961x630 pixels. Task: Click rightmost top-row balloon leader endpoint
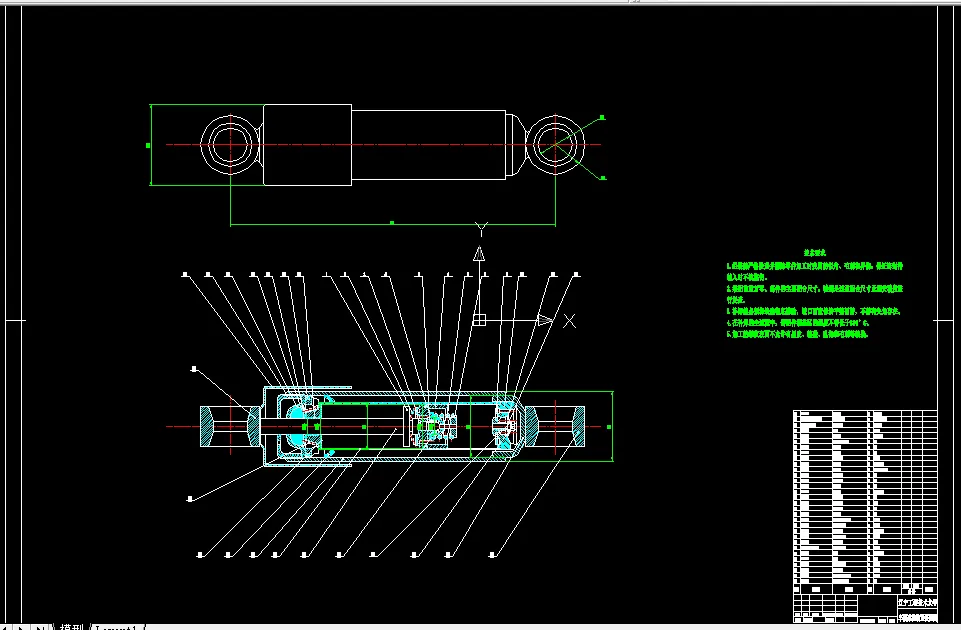[x=576, y=275]
